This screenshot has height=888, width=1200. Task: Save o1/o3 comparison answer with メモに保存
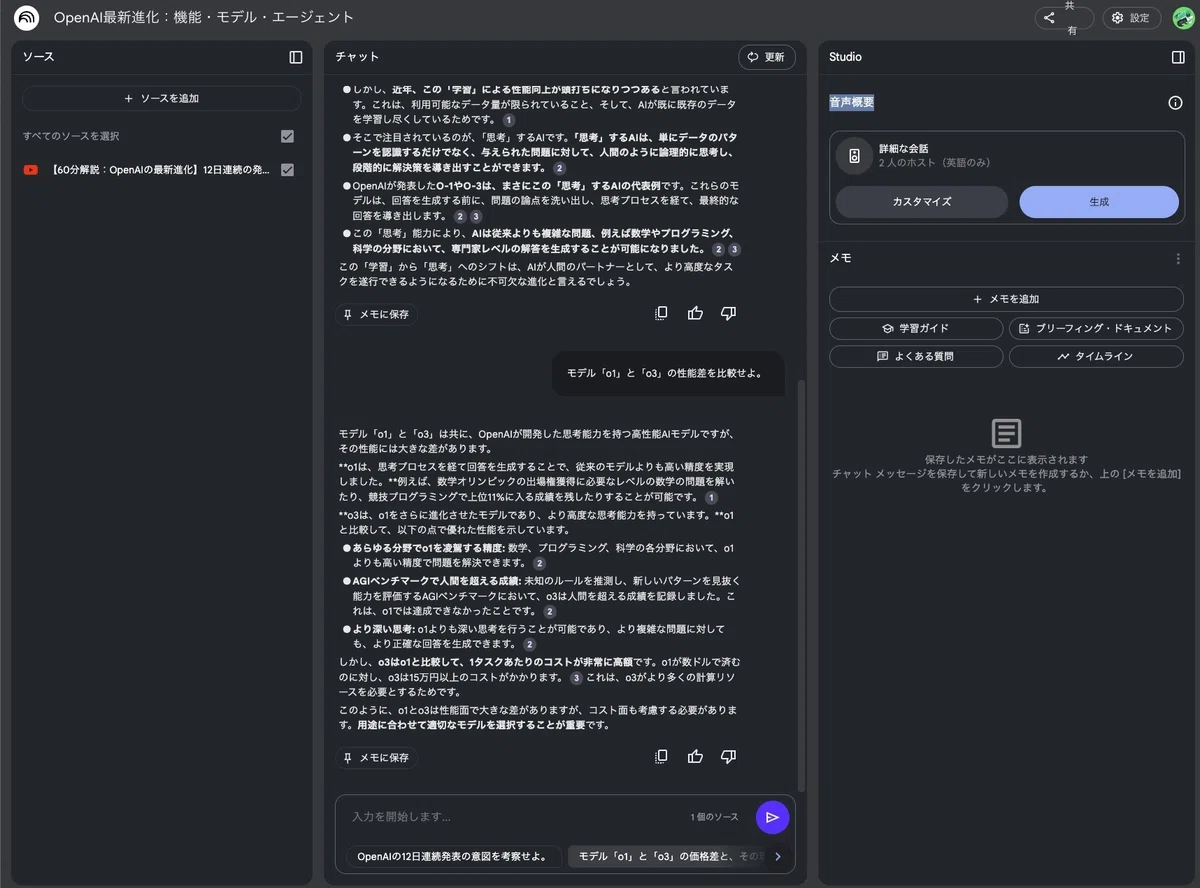376,758
